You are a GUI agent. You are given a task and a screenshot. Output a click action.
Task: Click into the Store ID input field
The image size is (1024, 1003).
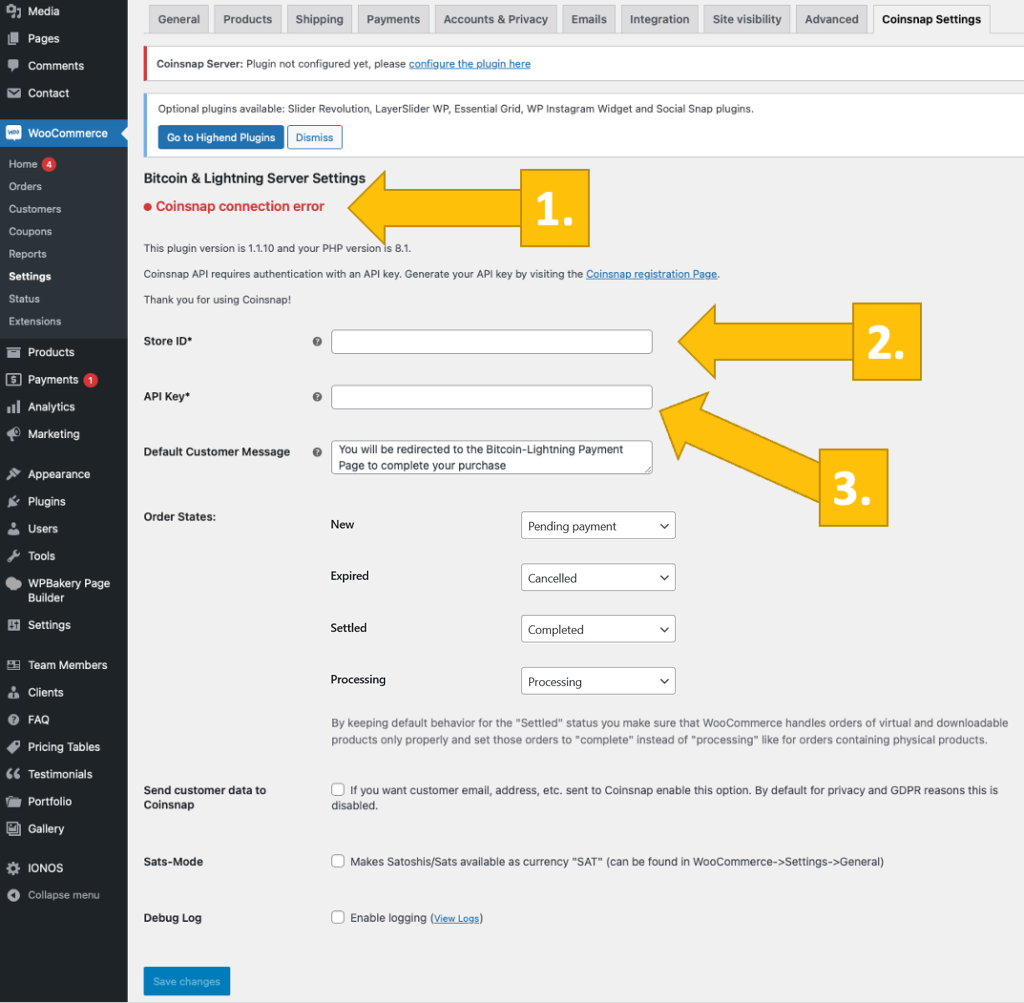(x=491, y=342)
